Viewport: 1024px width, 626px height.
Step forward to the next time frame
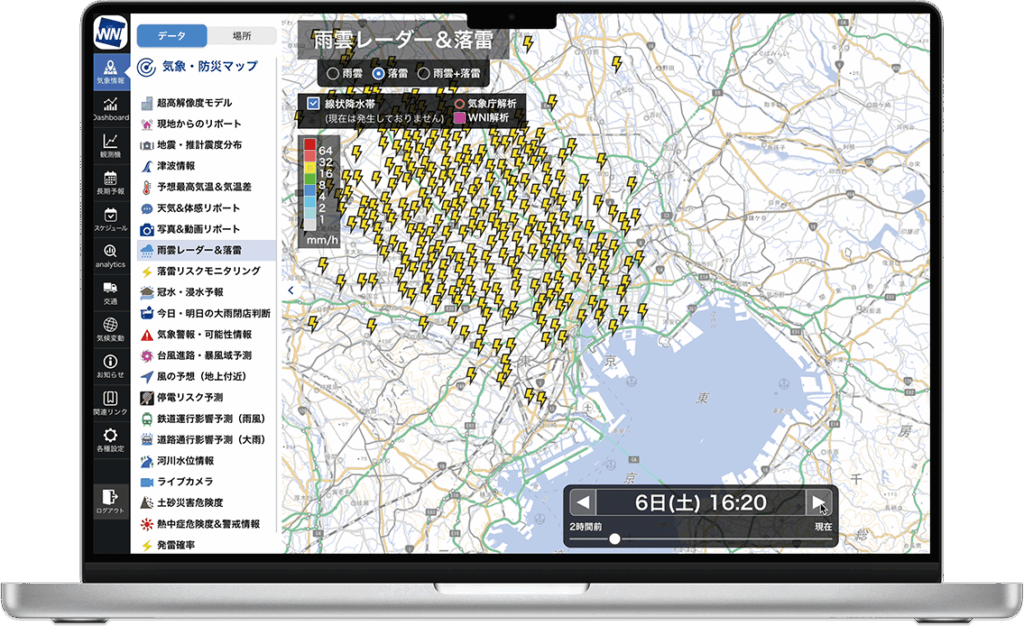(x=818, y=503)
